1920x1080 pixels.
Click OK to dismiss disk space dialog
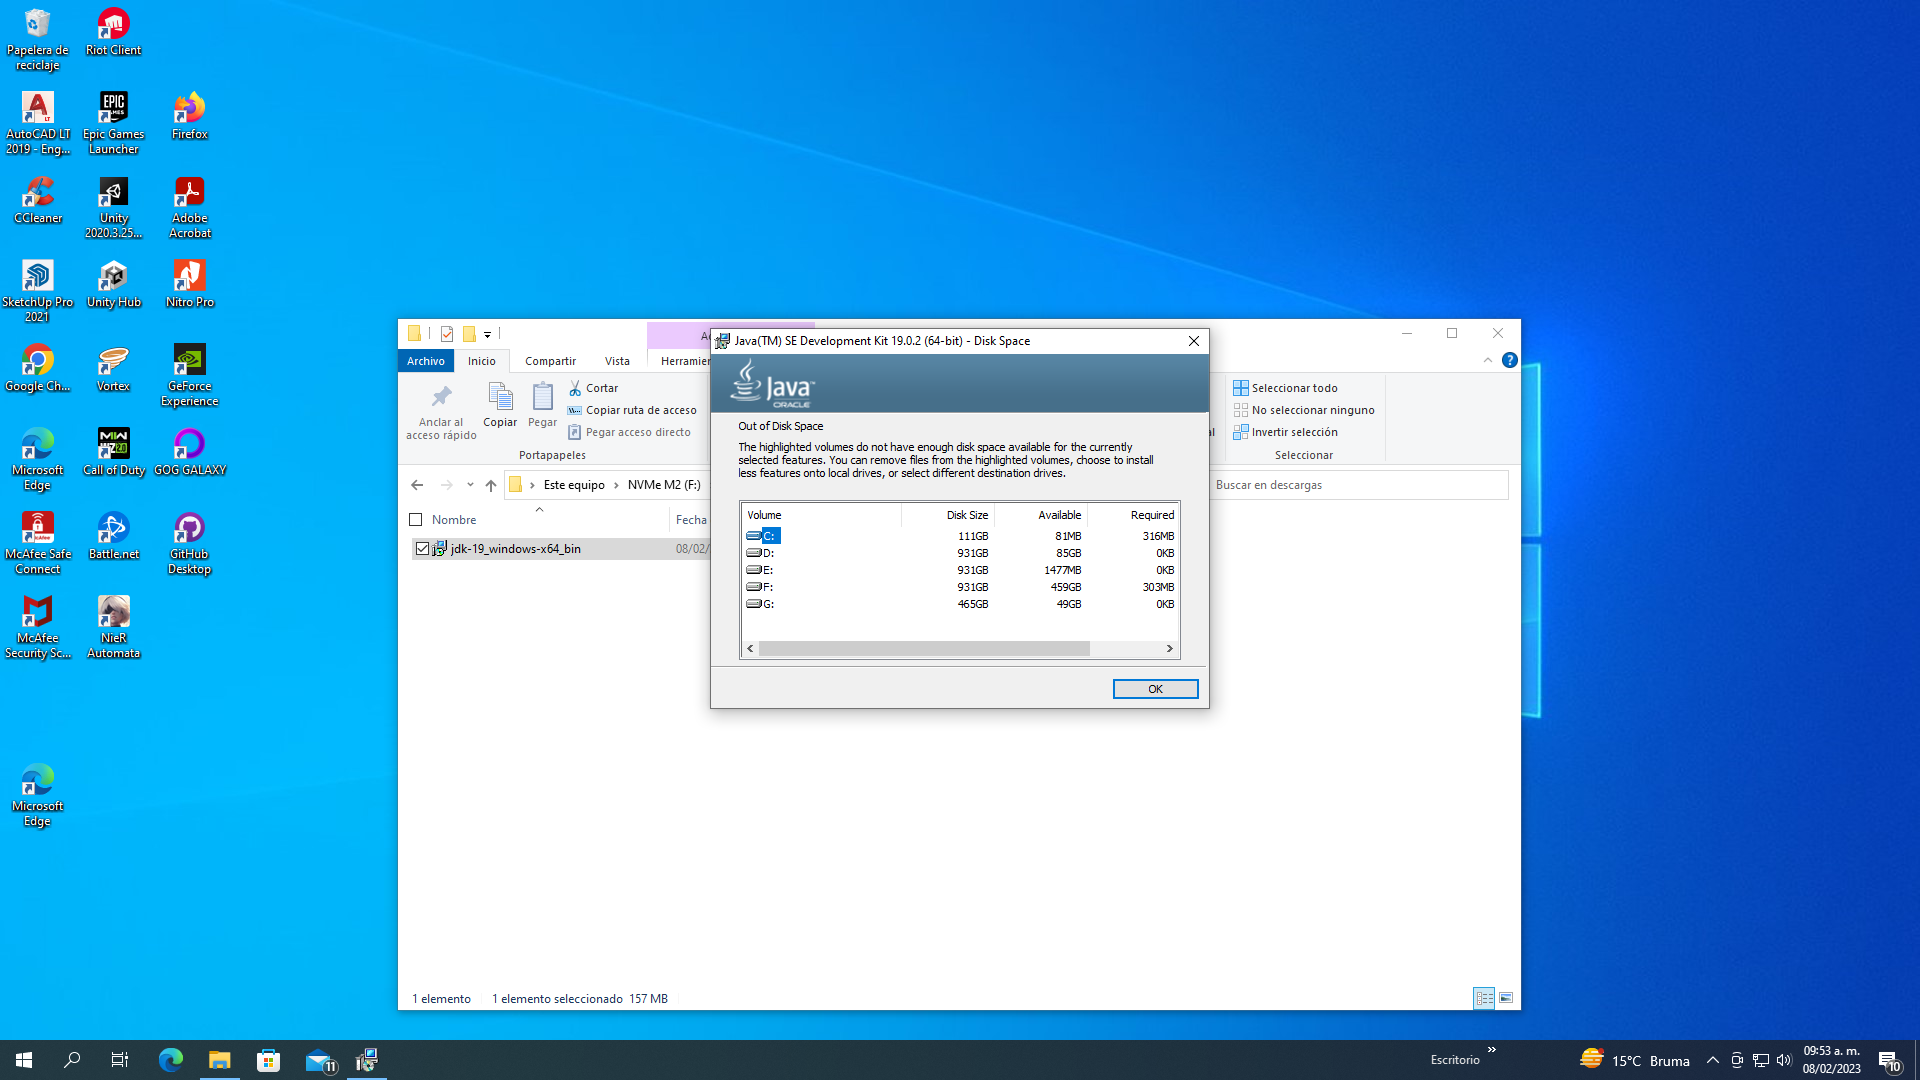click(x=1155, y=688)
